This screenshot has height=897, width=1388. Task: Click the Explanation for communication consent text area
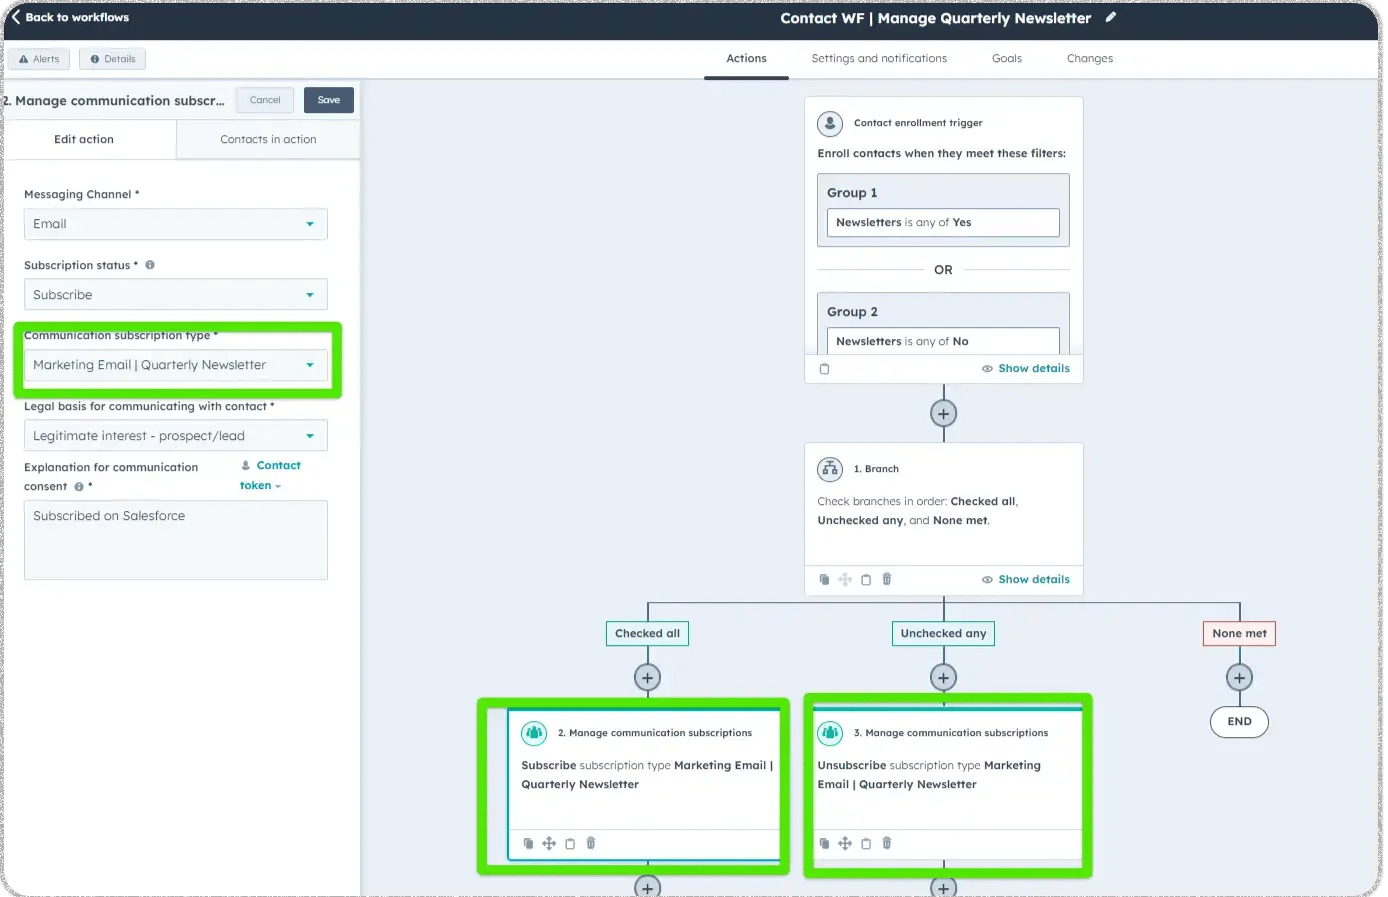coord(175,540)
